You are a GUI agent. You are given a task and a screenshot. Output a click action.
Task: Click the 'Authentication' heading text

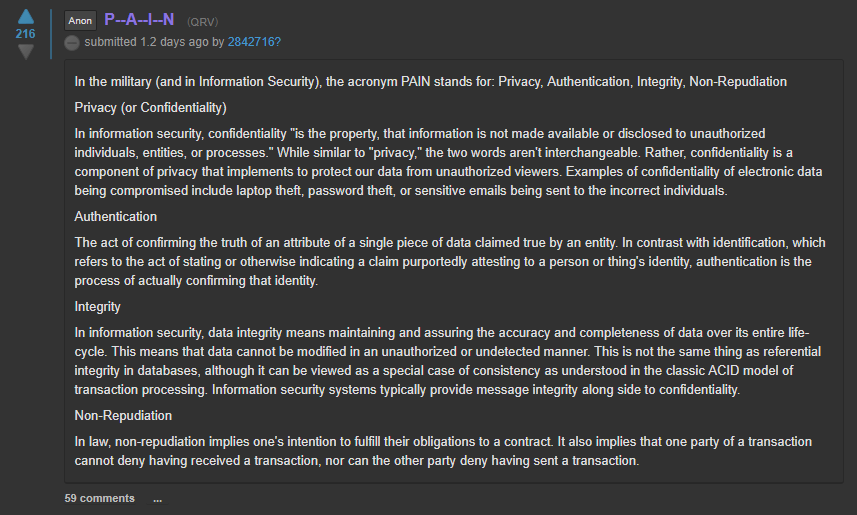[x=116, y=216]
